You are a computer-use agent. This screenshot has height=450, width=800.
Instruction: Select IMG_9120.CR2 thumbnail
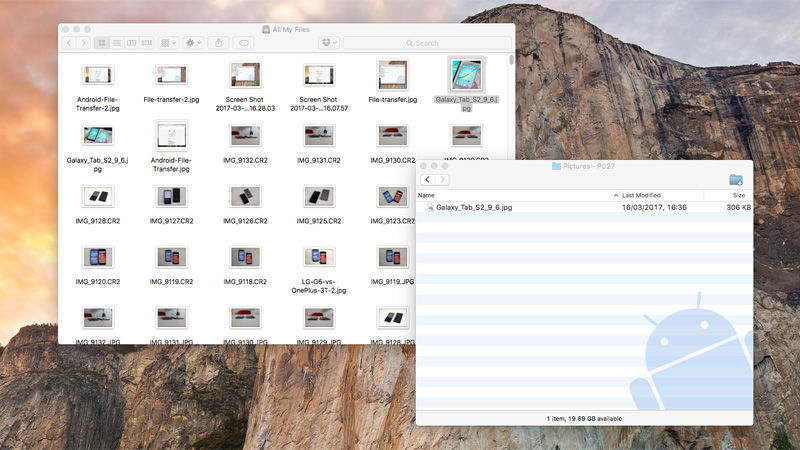(97, 257)
